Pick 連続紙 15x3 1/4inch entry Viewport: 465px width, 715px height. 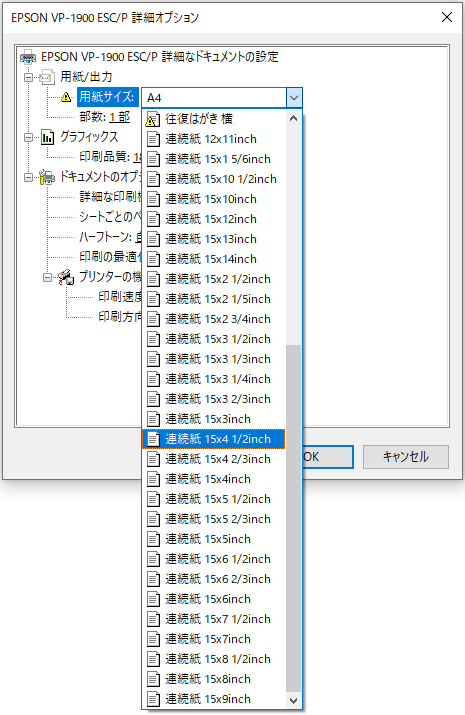pyautogui.click(x=213, y=379)
